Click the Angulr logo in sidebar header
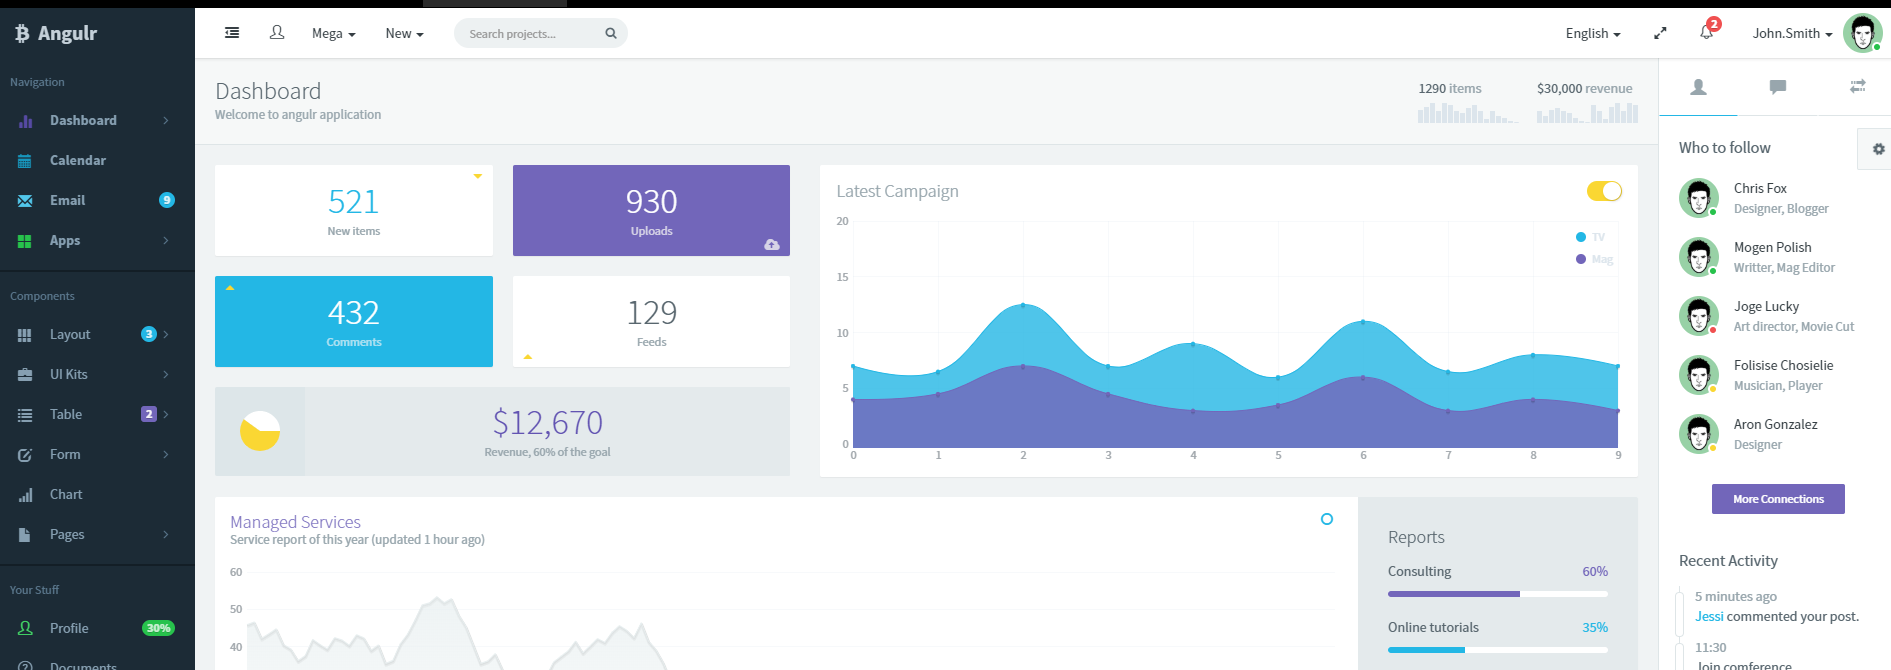Image resolution: width=1891 pixels, height=670 pixels. pyautogui.click(x=56, y=33)
